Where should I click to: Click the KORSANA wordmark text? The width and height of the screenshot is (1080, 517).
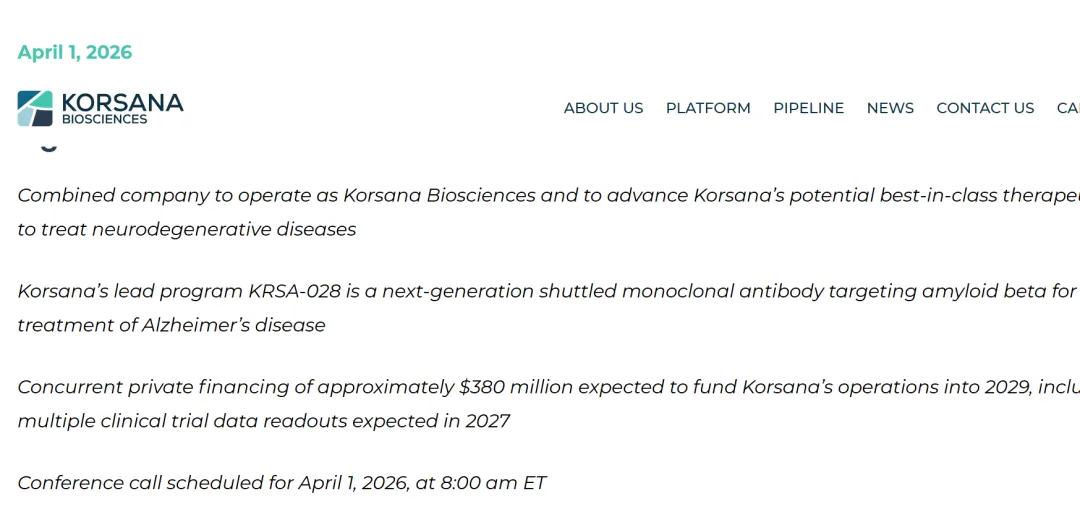pyautogui.click(x=122, y=102)
